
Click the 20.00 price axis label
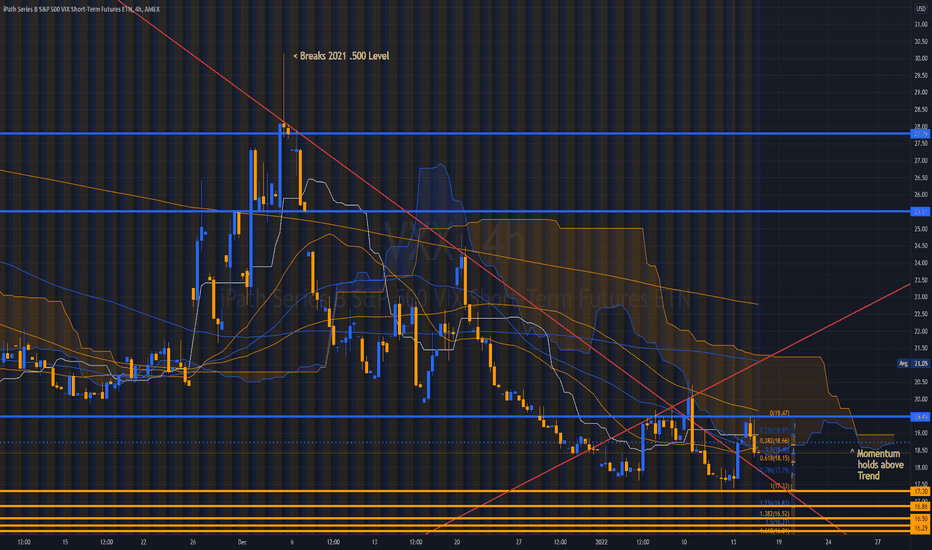921,399
